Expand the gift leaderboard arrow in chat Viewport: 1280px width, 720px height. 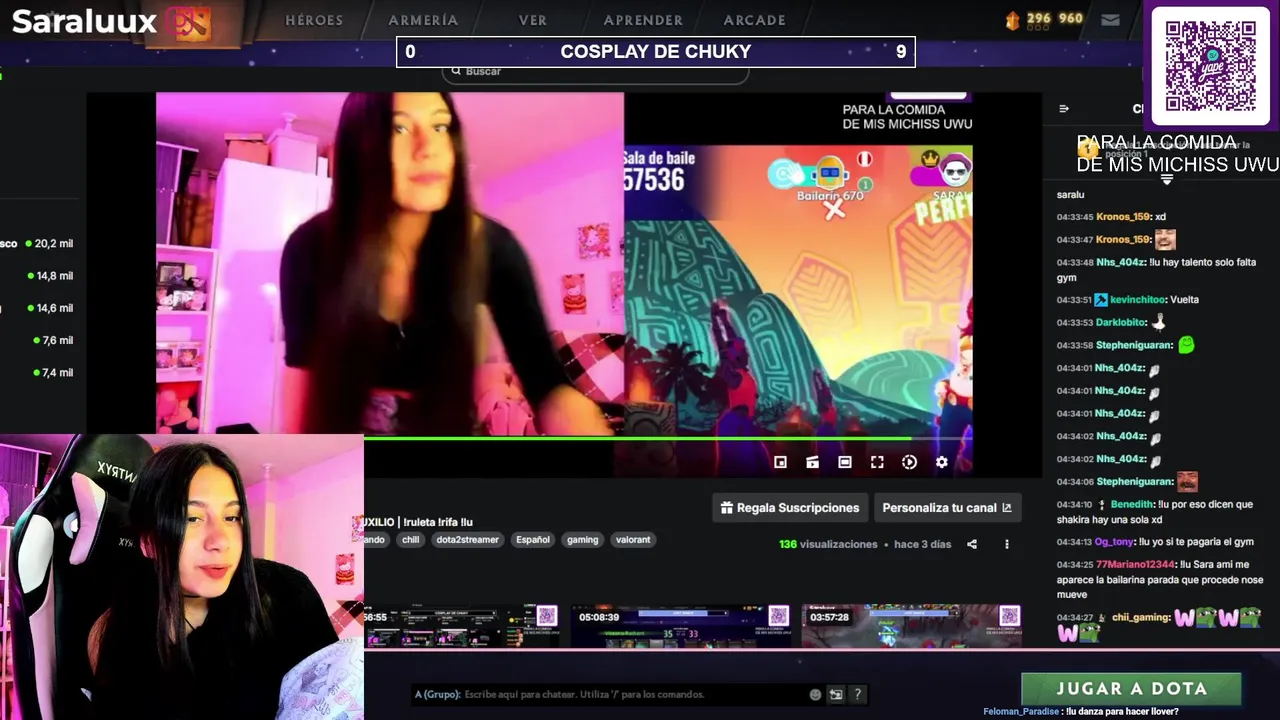coord(1166,181)
